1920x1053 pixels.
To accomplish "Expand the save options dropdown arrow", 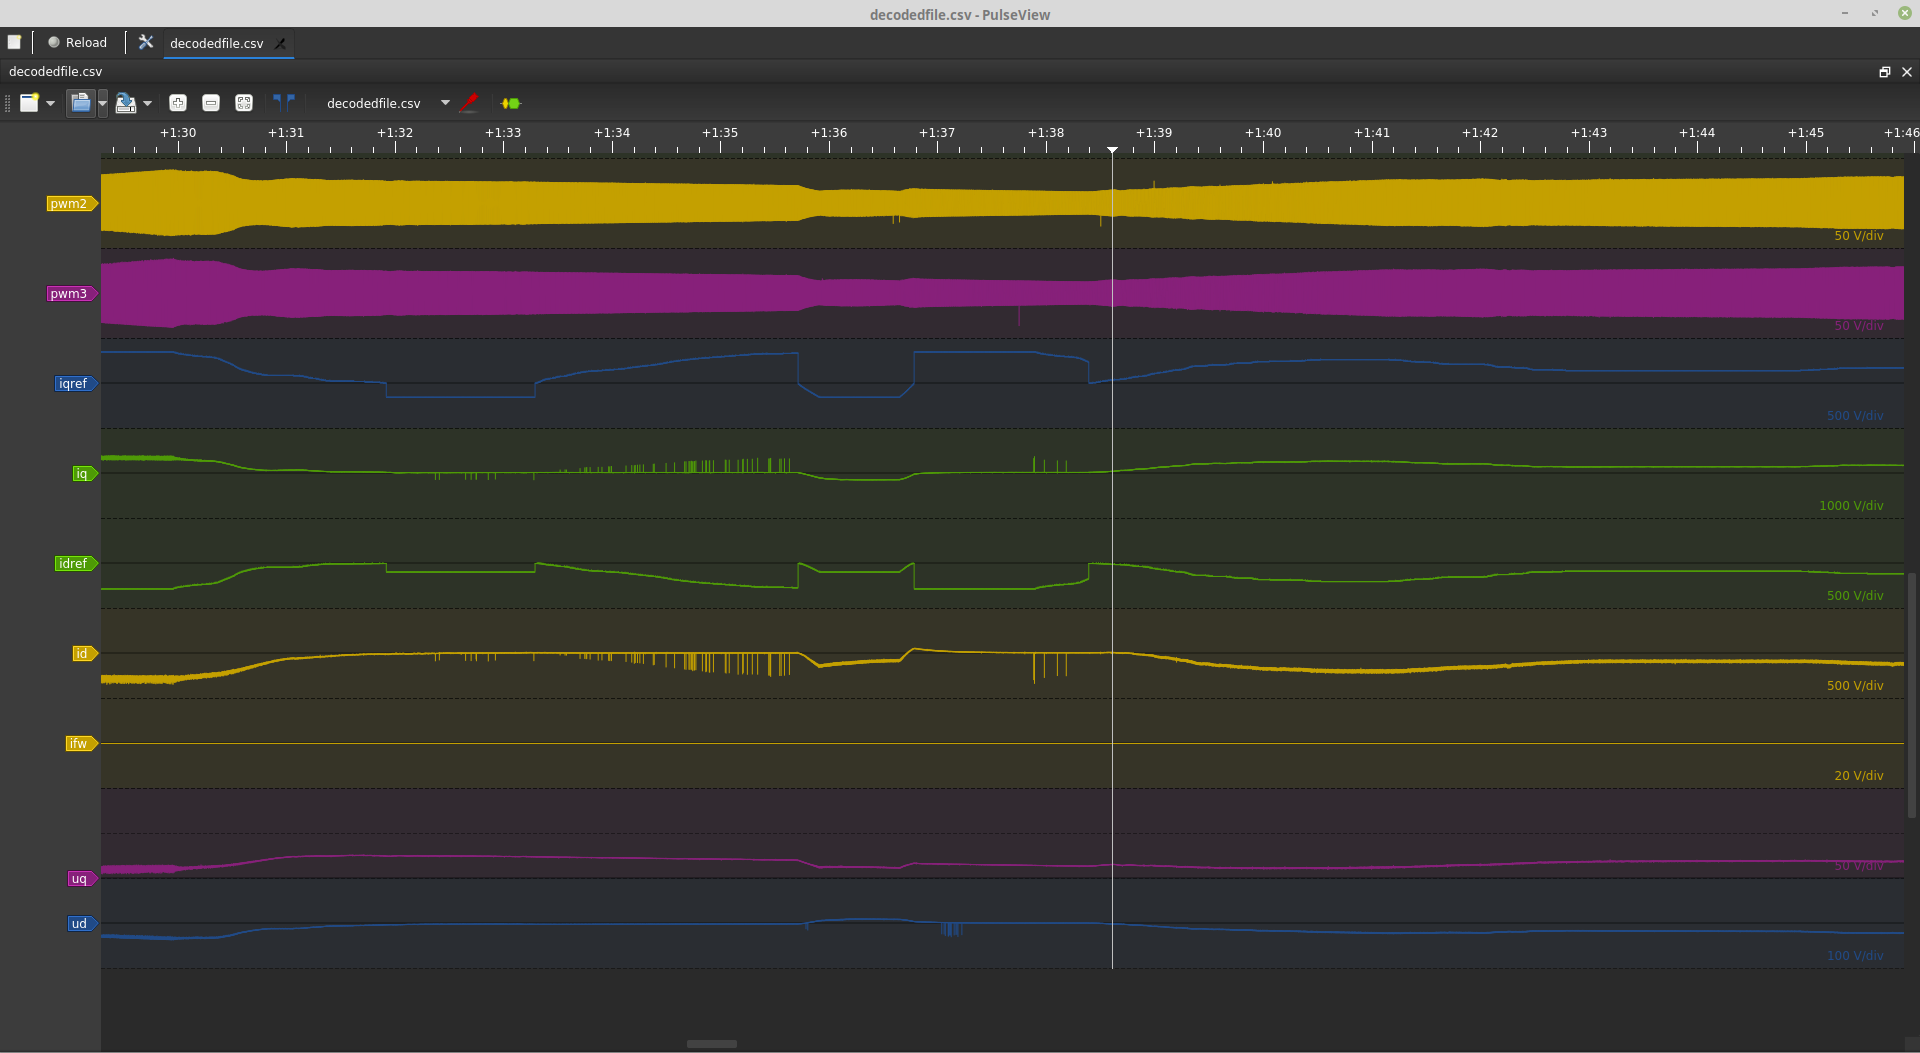I will click(148, 103).
